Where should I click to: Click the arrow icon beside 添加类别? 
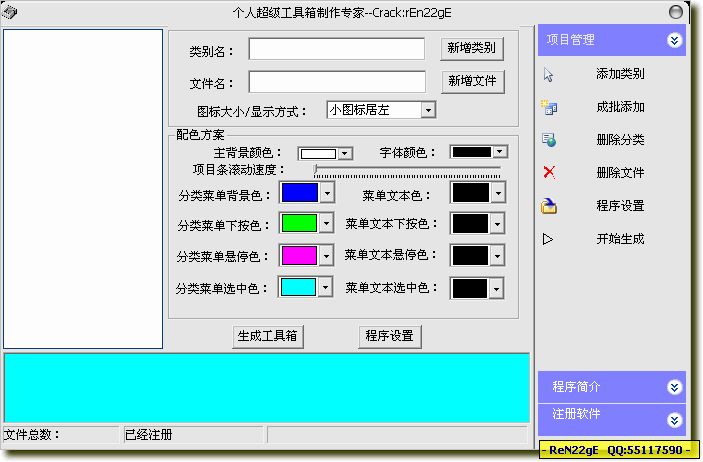(548, 74)
